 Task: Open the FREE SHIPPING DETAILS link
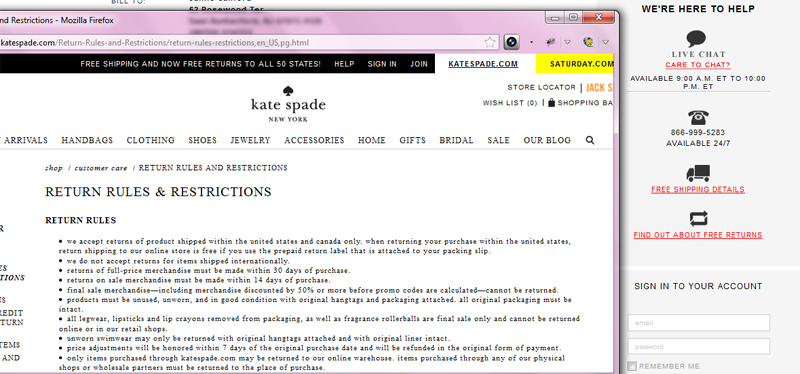tap(698, 189)
